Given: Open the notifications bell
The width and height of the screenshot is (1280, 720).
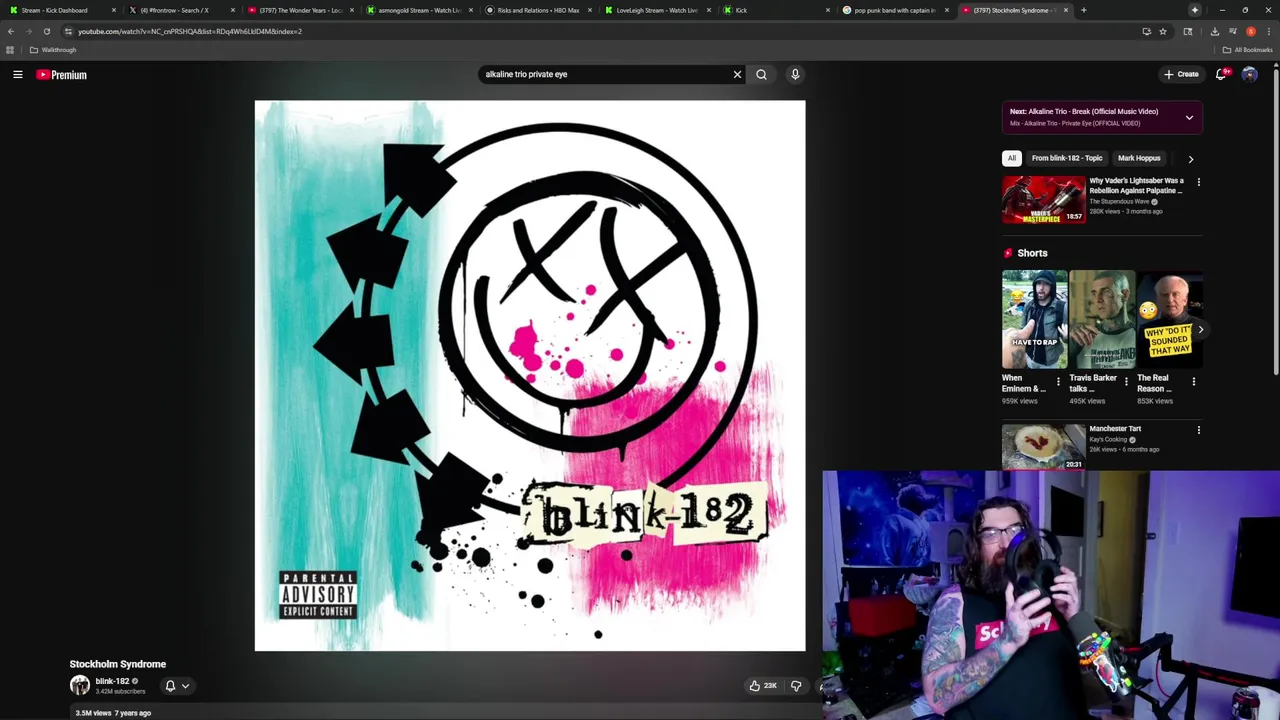Looking at the screenshot, I should [1221, 74].
